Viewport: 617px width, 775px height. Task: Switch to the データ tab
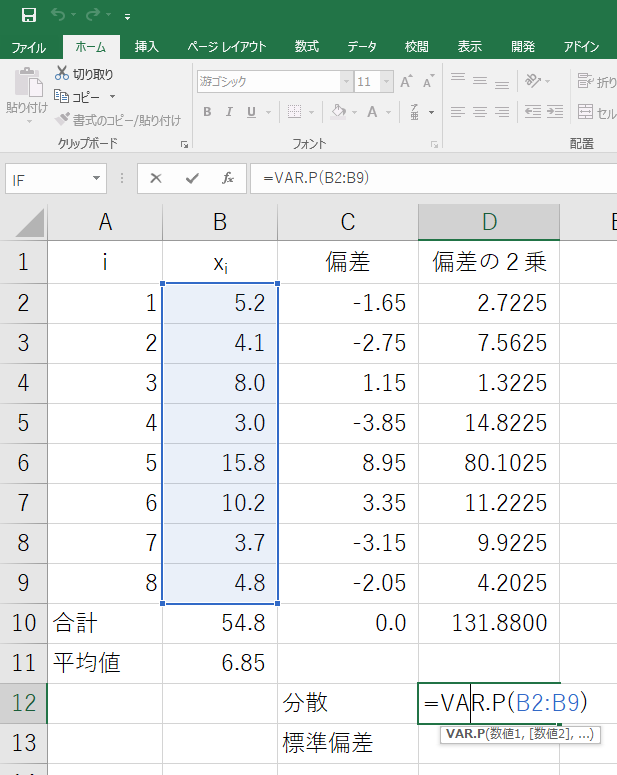tap(362, 46)
